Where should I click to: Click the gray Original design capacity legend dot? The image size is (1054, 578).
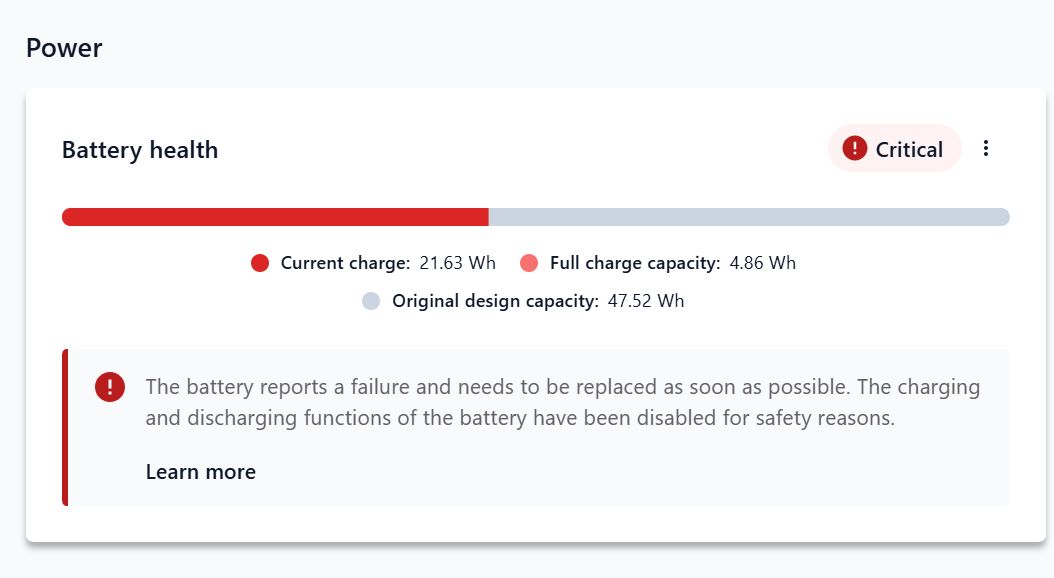pyautogui.click(x=371, y=301)
